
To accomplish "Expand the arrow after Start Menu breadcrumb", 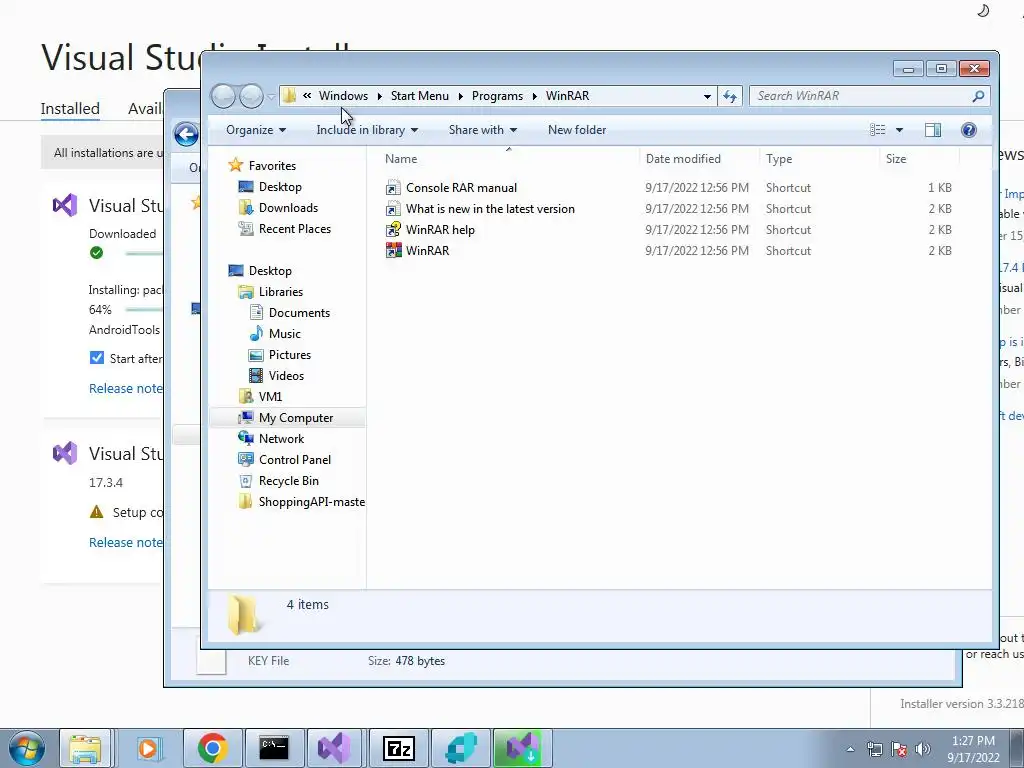I will pos(460,96).
